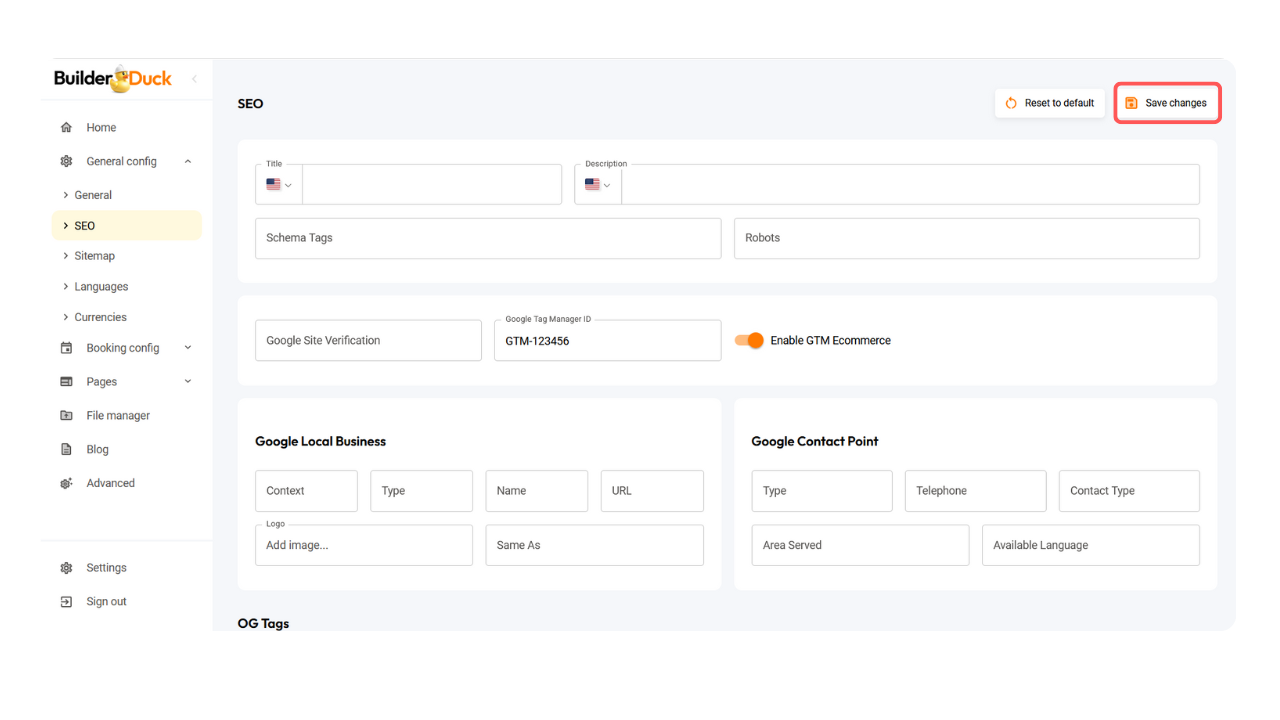Image resolution: width=1280 pixels, height=720 pixels.
Task: Click the Pages icon in sidebar
Action: 66,382
